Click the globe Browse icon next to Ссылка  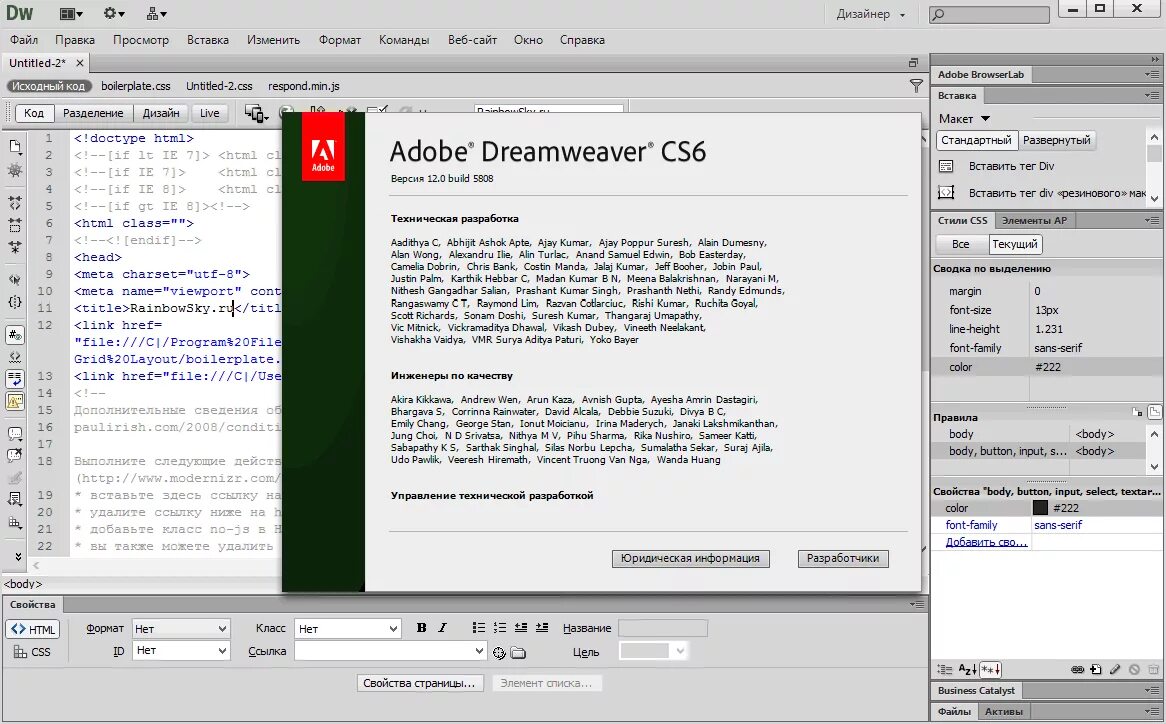tap(499, 650)
